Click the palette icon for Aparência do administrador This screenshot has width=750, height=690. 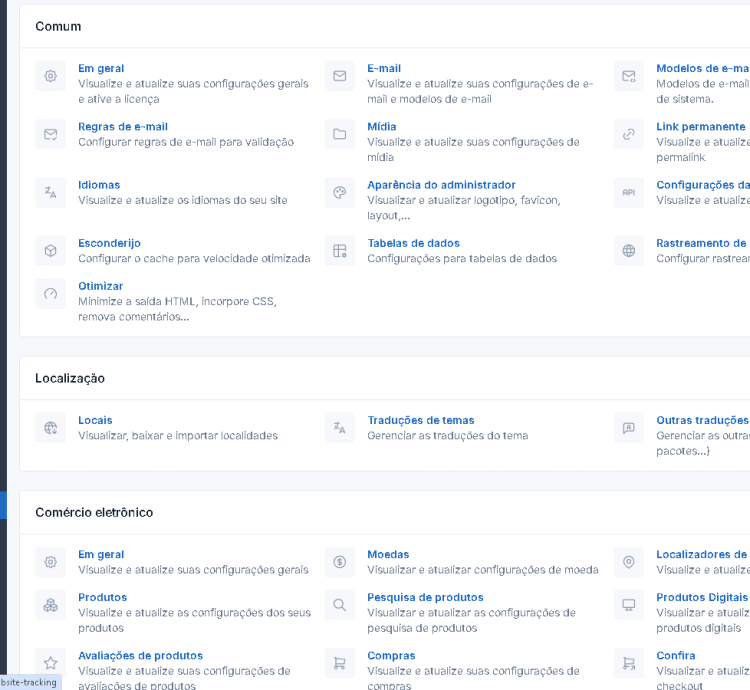339,192
